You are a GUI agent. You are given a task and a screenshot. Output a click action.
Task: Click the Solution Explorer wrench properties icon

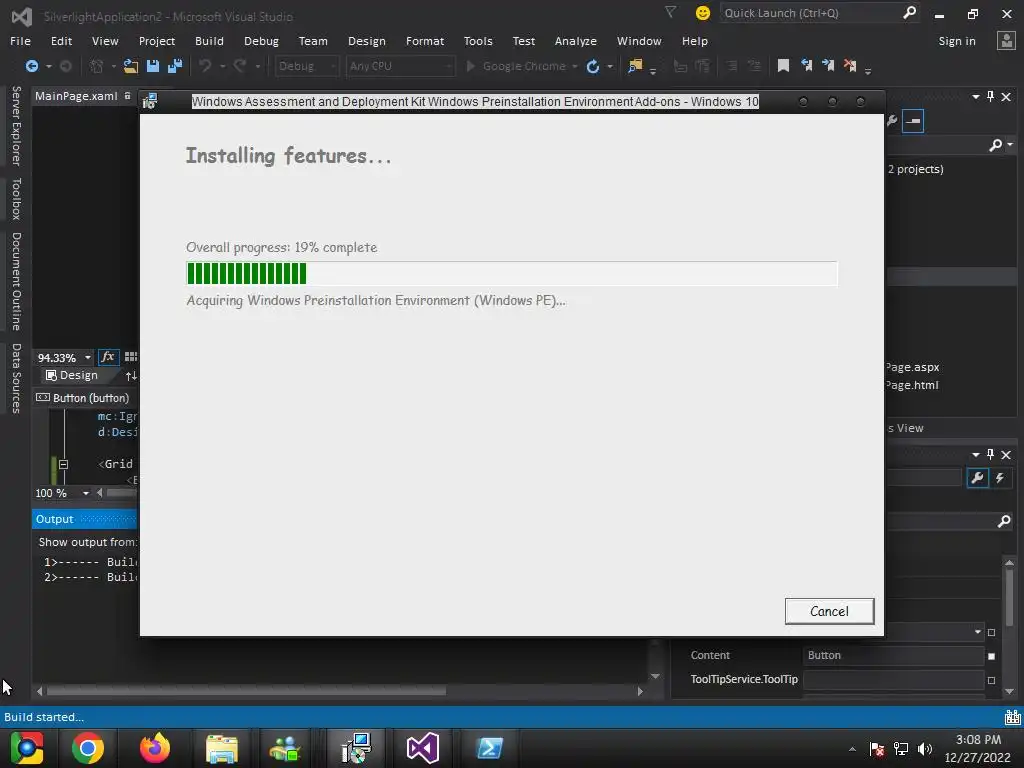pyautogui.click(x=892, y=120)
